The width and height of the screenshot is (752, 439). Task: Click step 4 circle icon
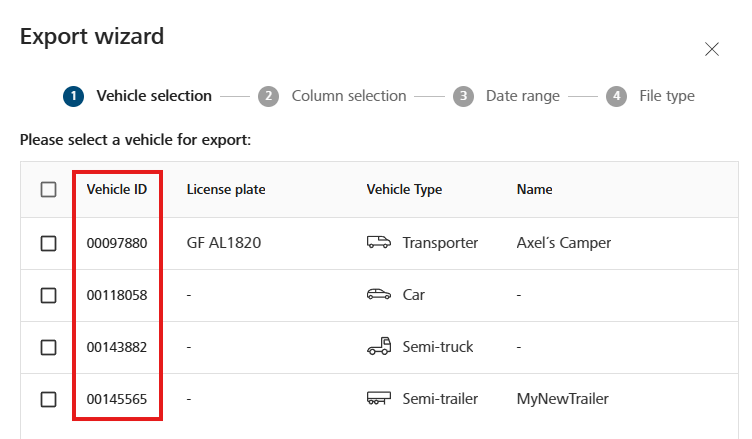616,96
